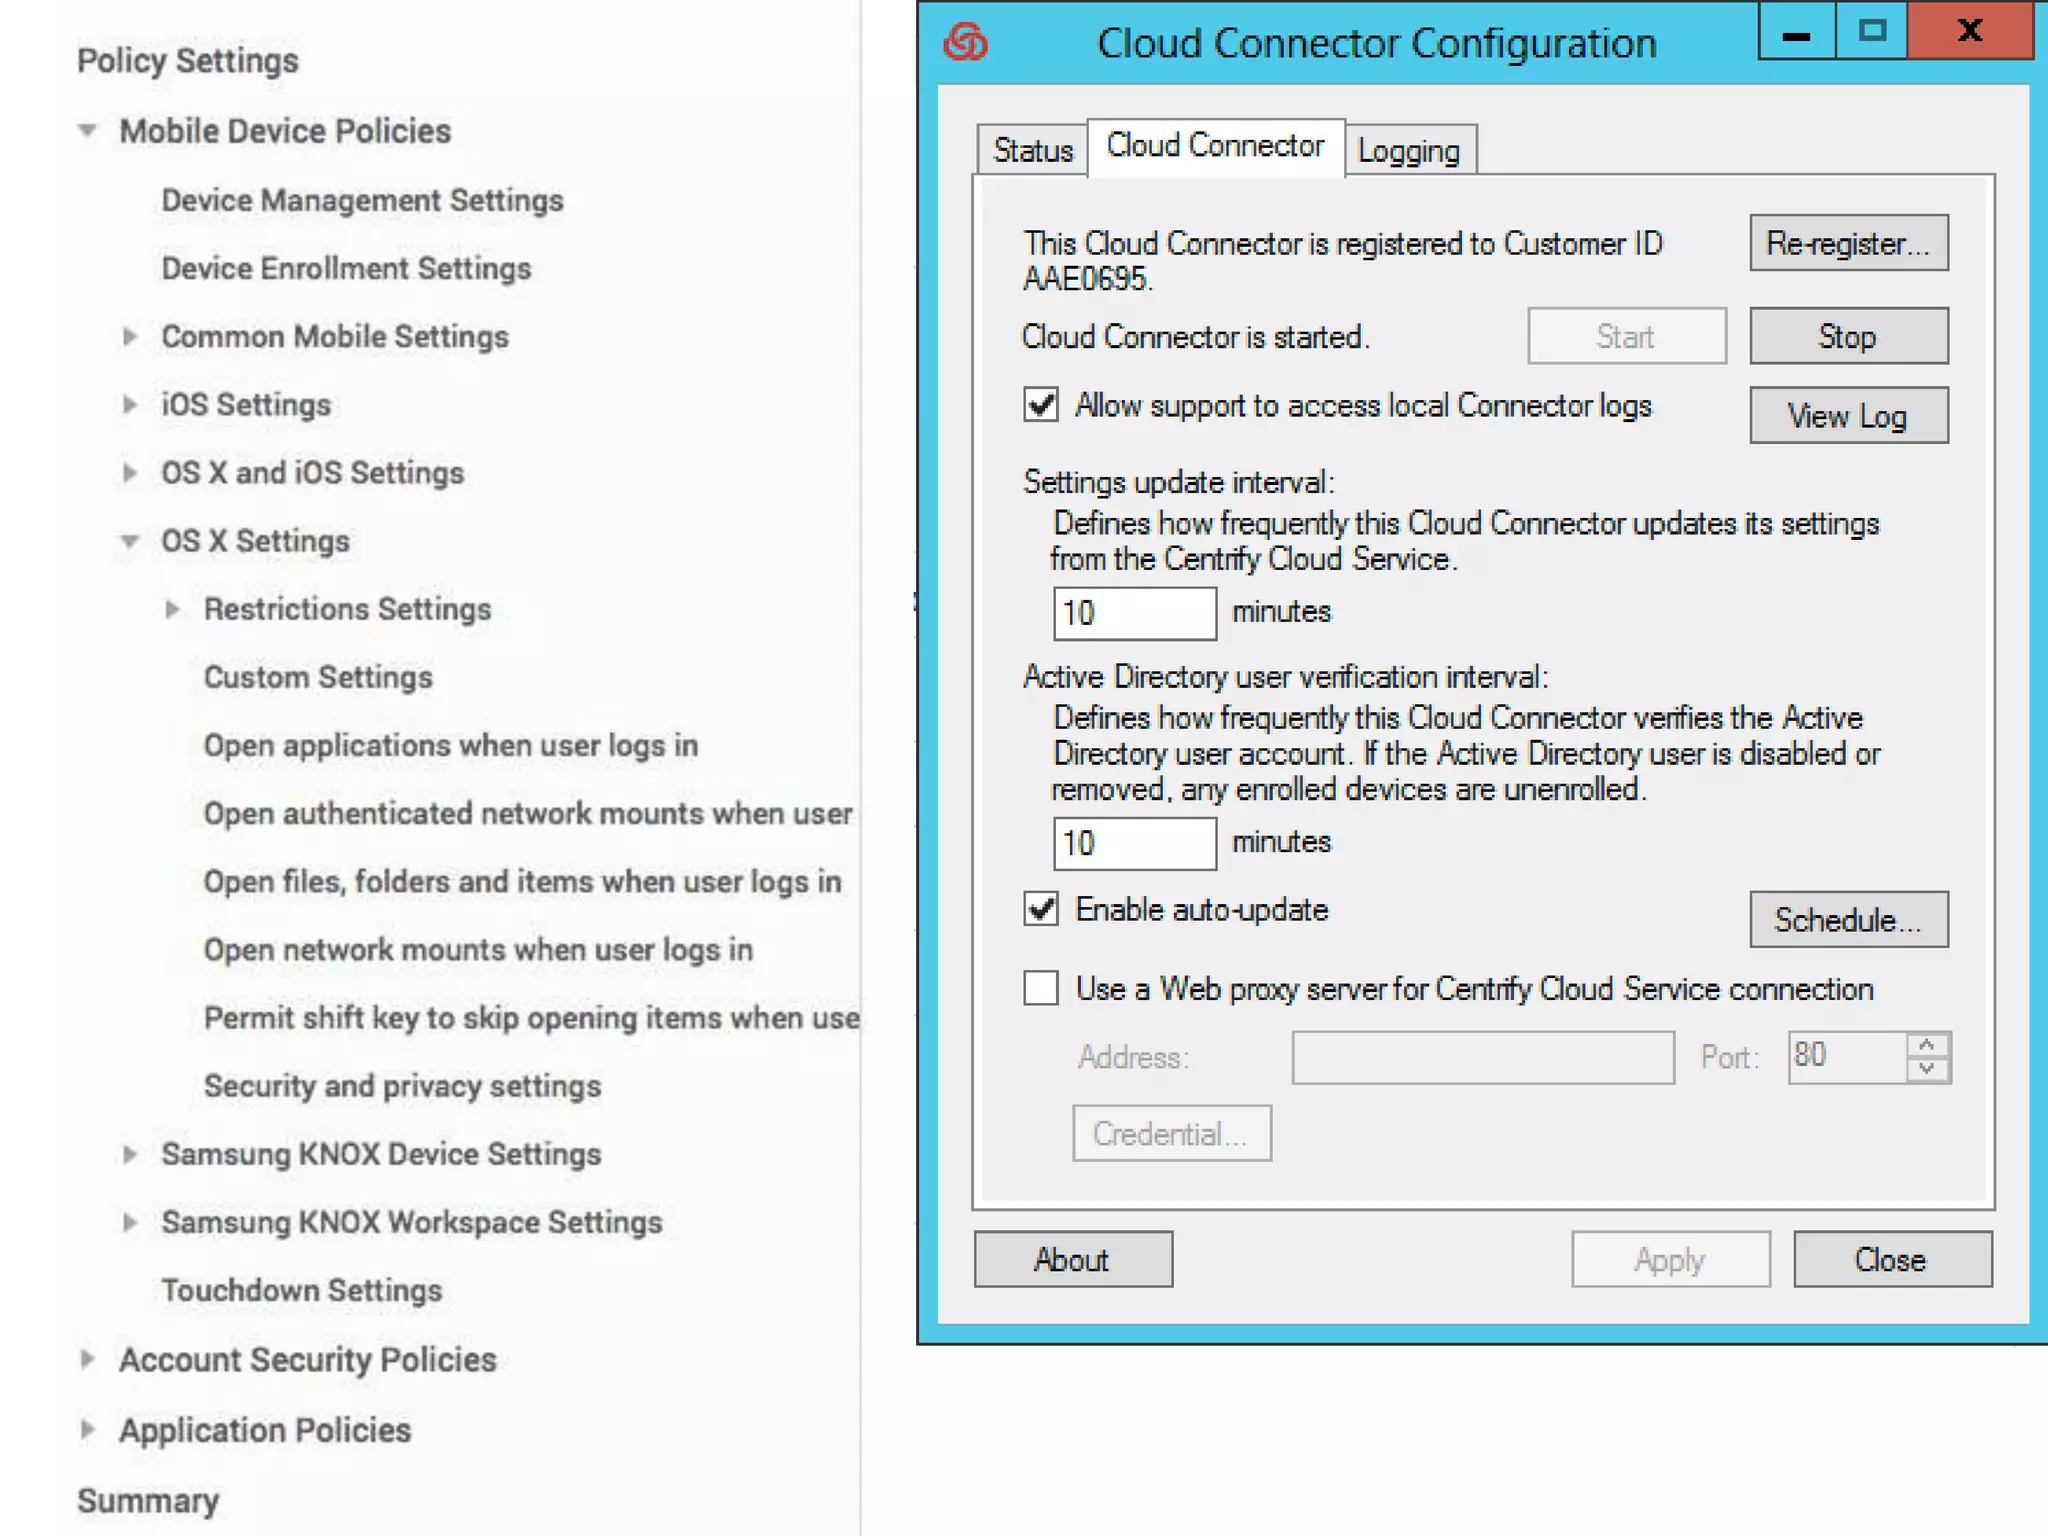Image resolution: width=2048 pixels, height=1536 pixels.
Task: Uncheck Enable auto-update checkbox
Action: [x=1041, y=909]
